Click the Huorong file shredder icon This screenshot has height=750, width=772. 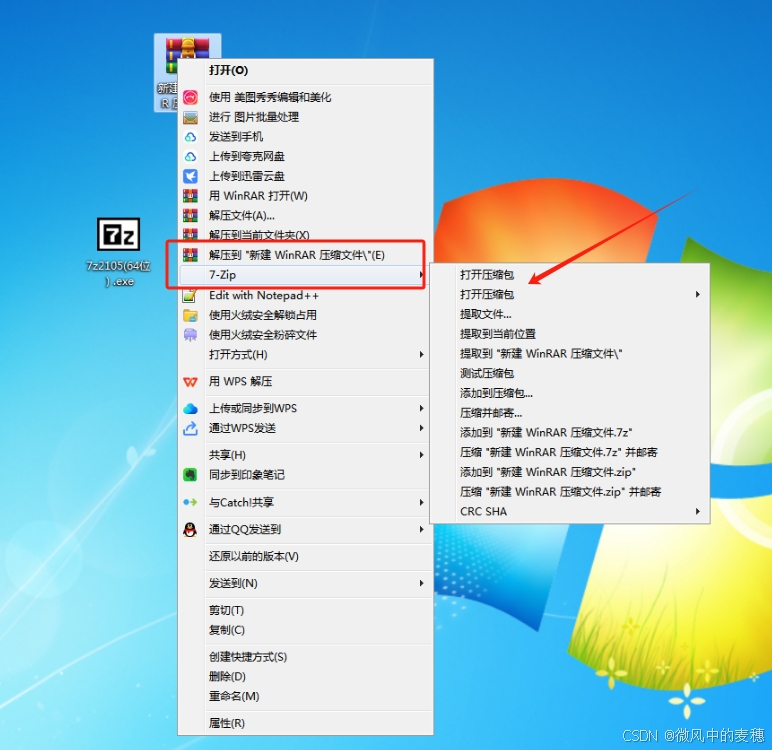191,335
